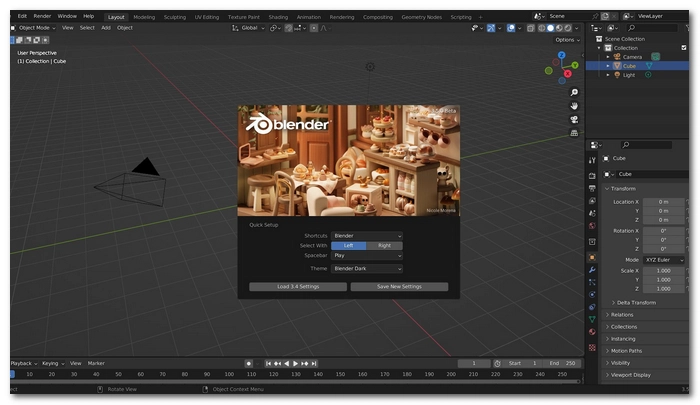Click the Camera object in the outliner
The image size is (700, 405).
632,57
